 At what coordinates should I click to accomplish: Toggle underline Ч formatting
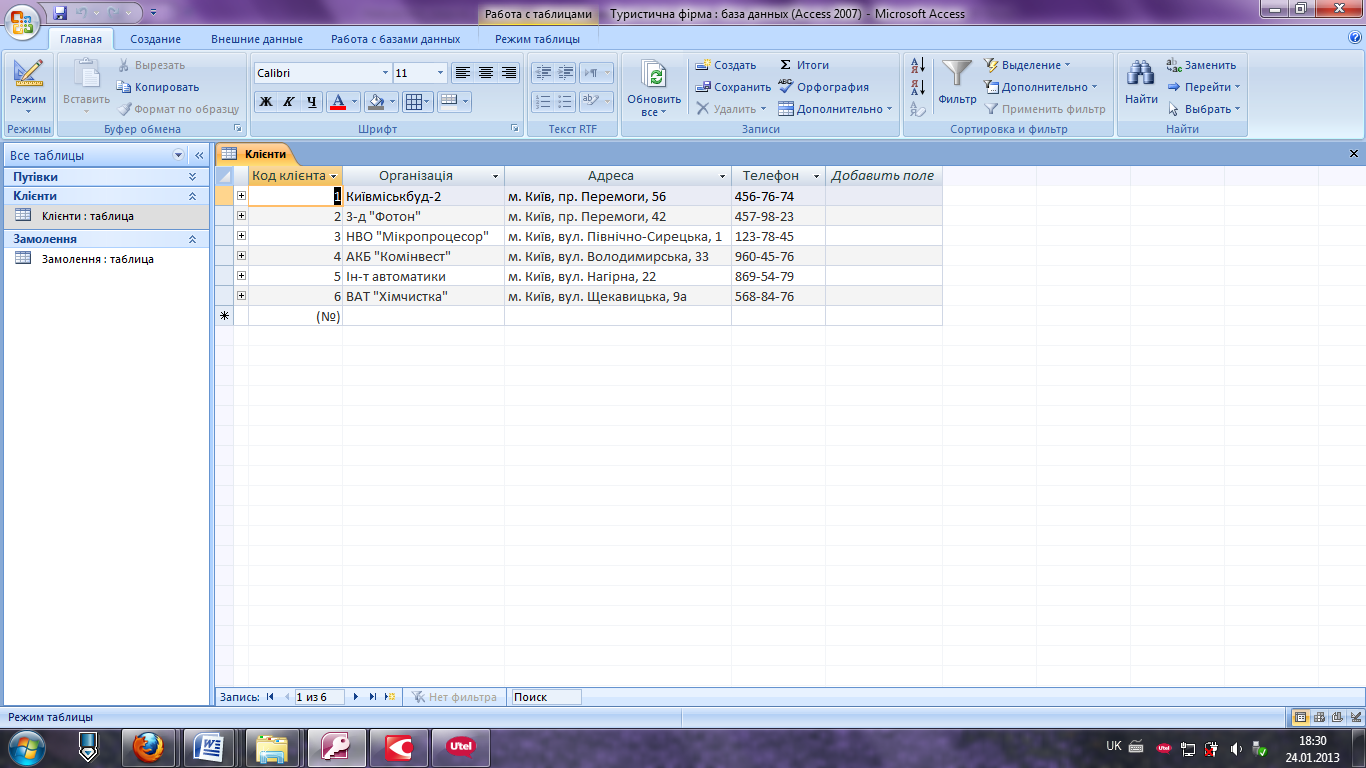click(312, 102)
